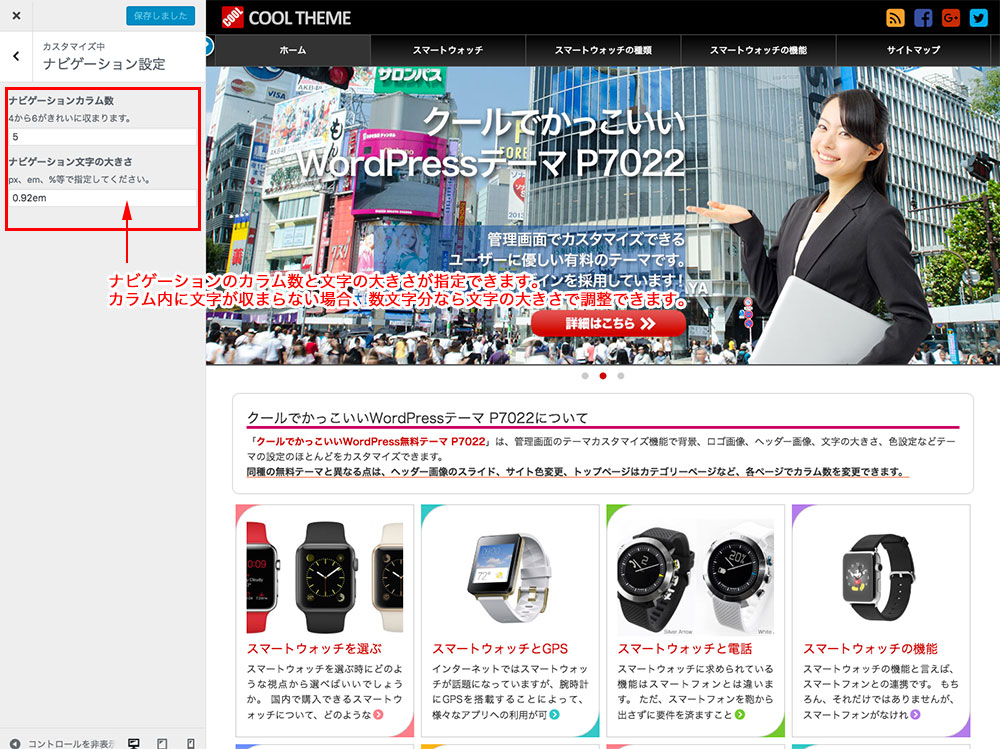Select the サイトマップ navigation tab

[x=913, y=50]
